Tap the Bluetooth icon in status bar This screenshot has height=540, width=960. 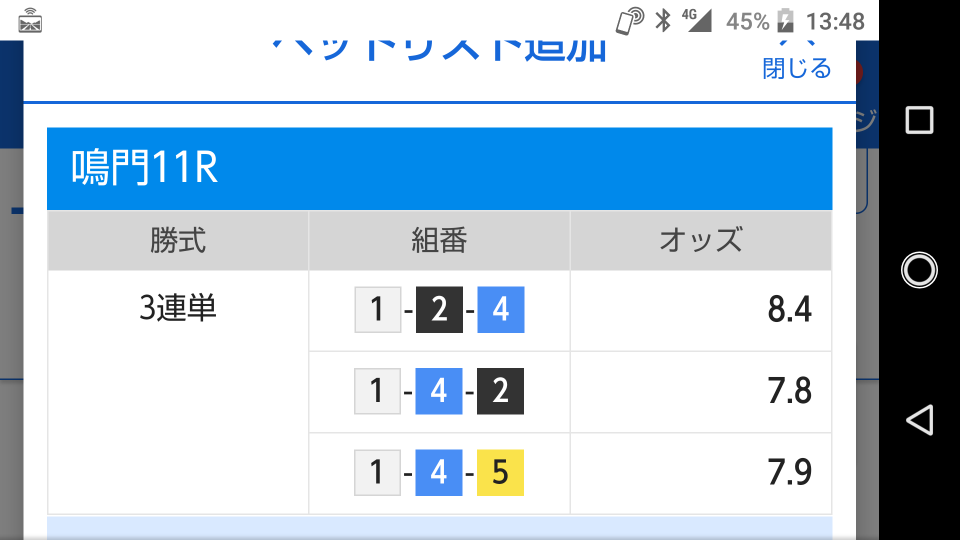click(663, 21)
